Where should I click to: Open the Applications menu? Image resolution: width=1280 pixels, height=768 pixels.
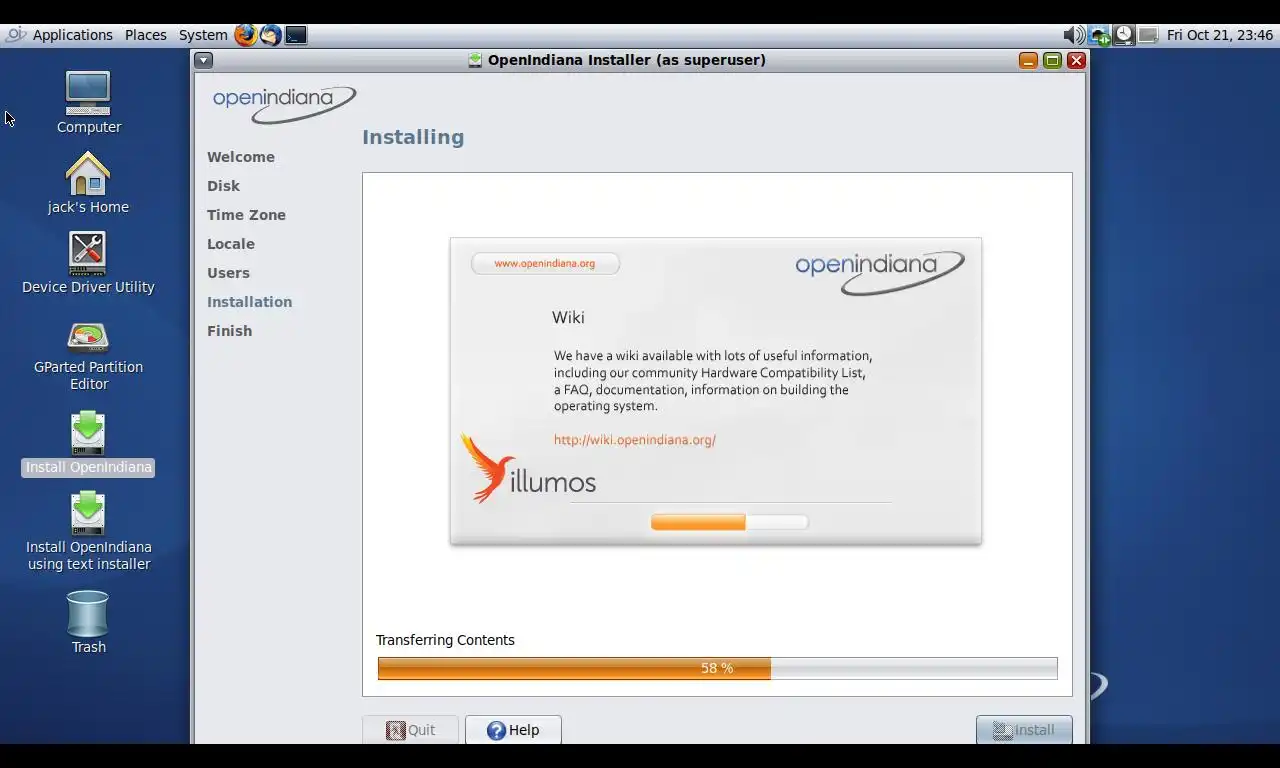(72, 35)
